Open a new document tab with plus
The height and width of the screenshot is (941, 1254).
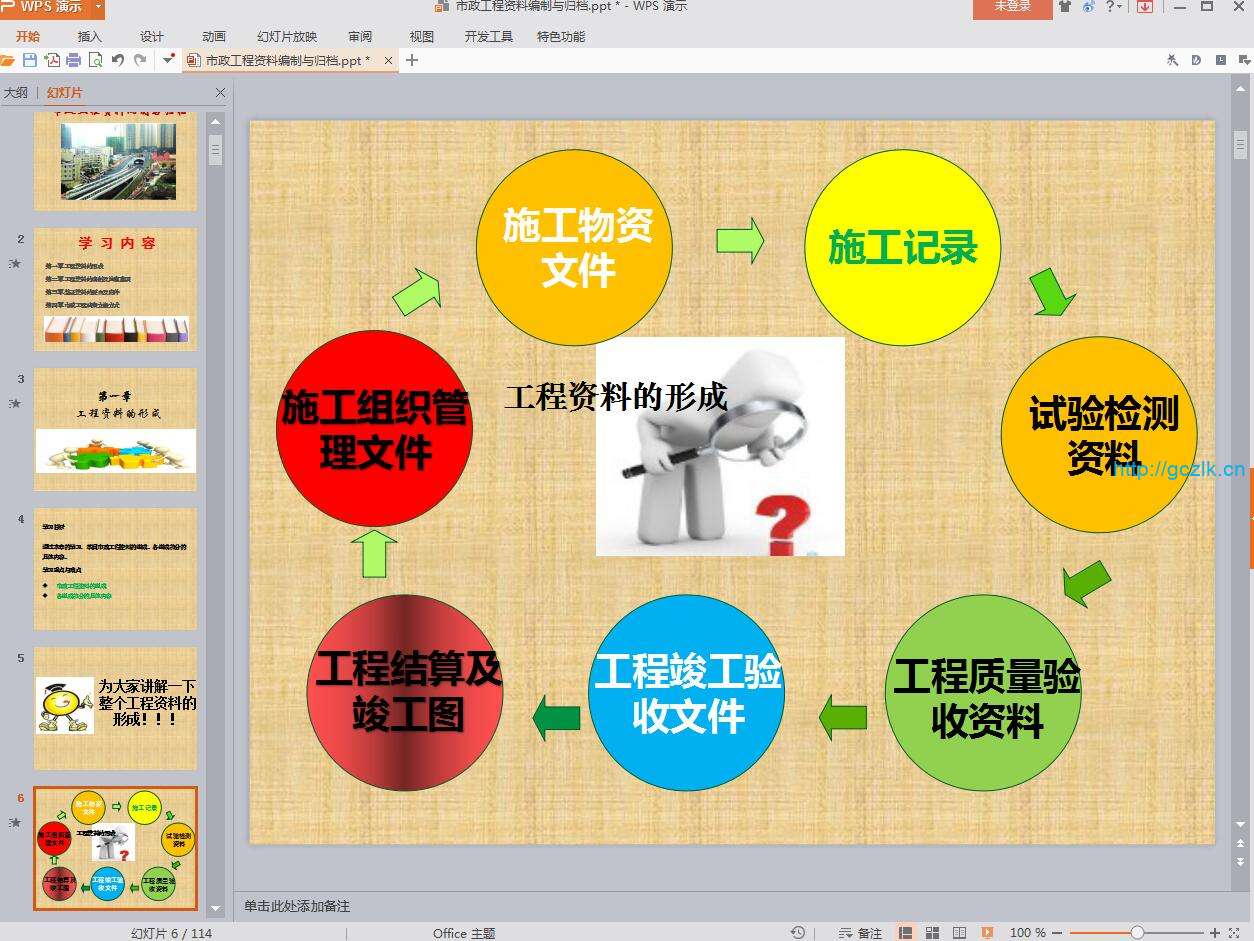(x=411, y=60)
